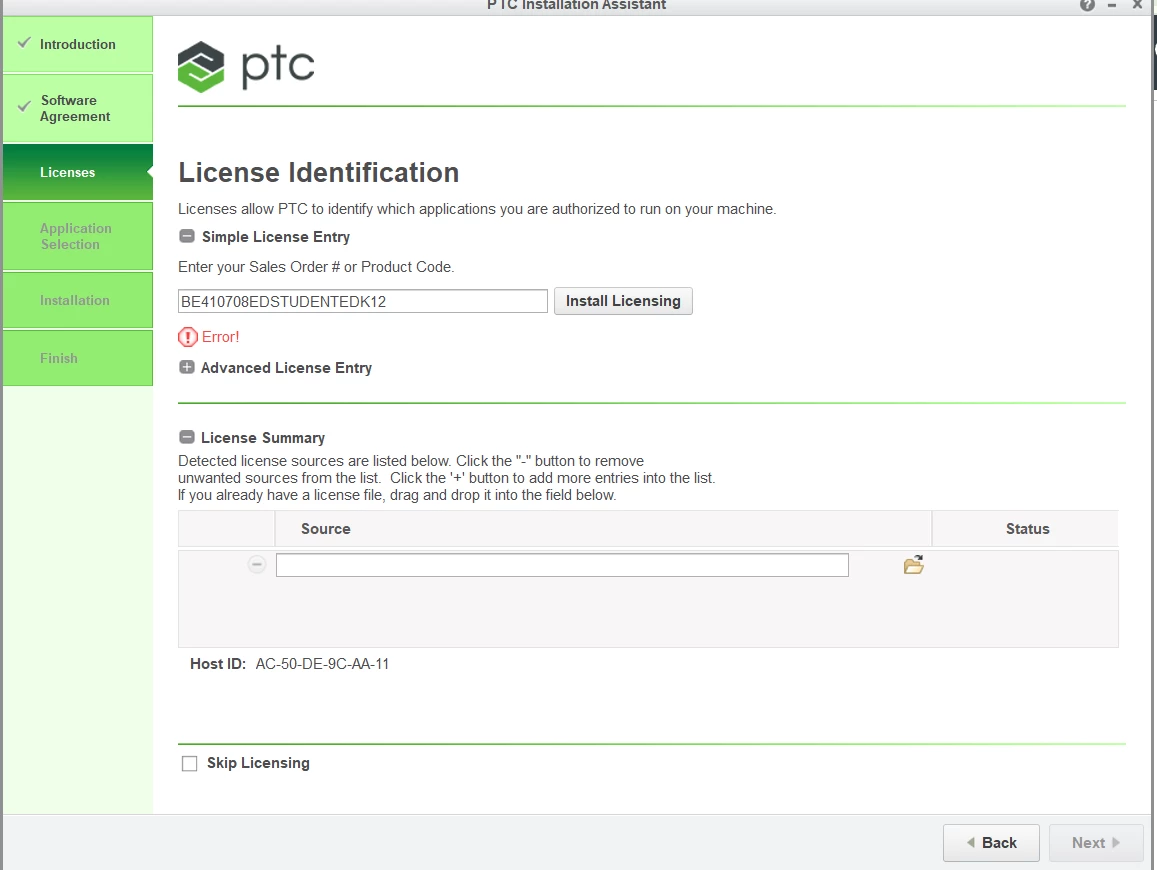Tick the Skip Licensing checkbox
Viewport: 1157px width, 870px height.
tap(190, 764)
